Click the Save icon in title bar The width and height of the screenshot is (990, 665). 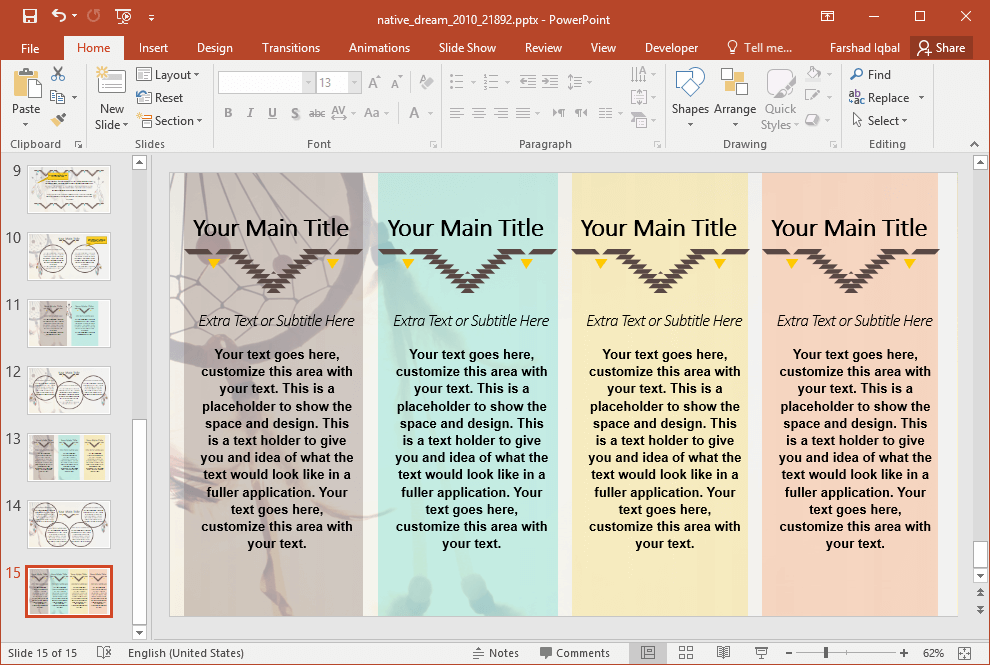(29, 17)
